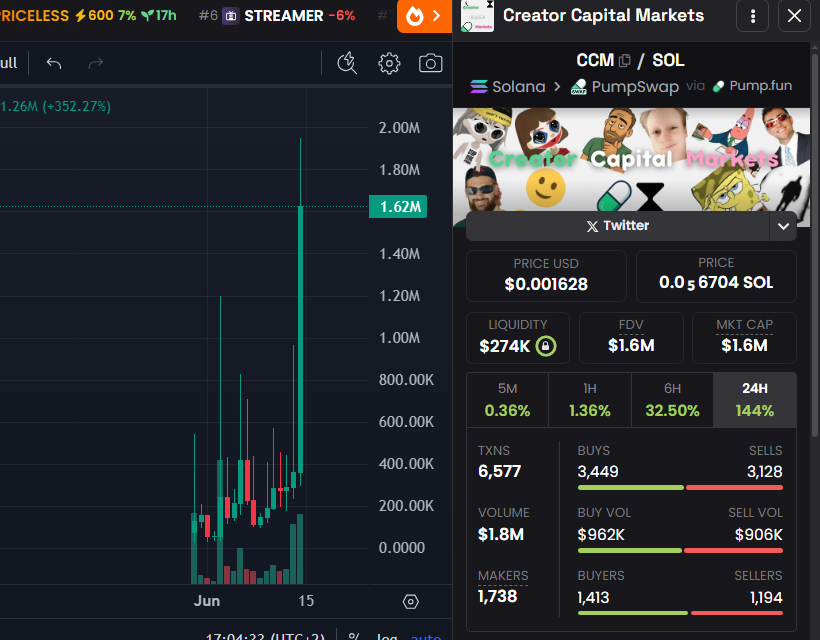Open price scale settings hexagon icon
820x640 pixels.
click(411, 602)
